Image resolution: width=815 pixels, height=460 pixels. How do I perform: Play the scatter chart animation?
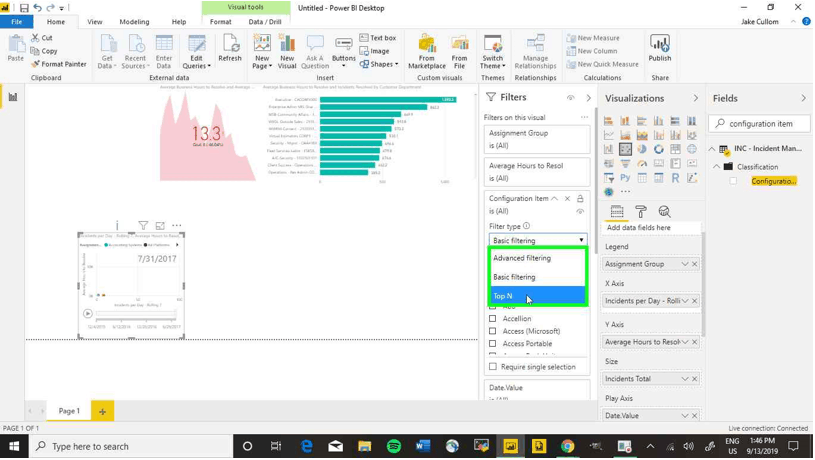point(87,313)
